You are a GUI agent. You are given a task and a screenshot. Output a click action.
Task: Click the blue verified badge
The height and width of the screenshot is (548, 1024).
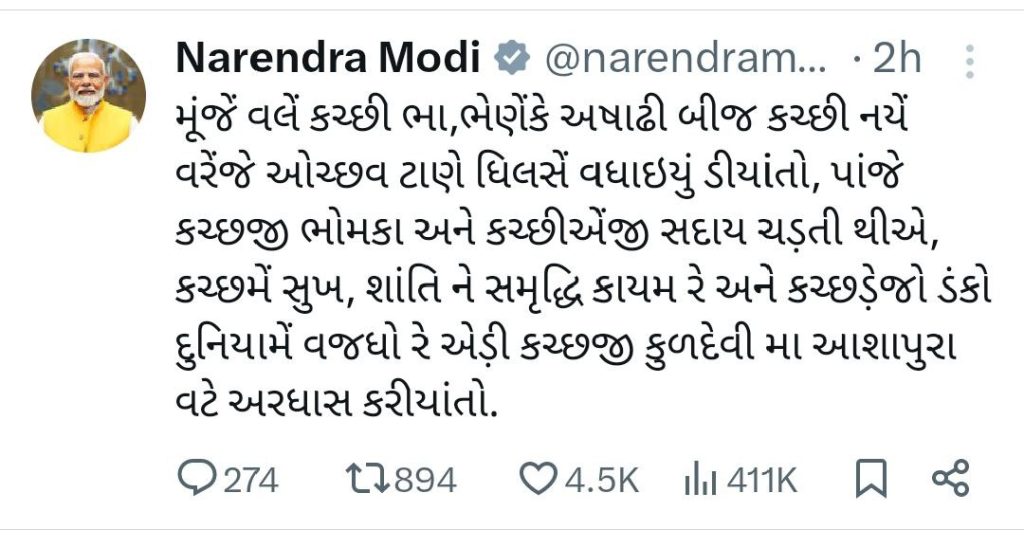click(x=513, y=60)
